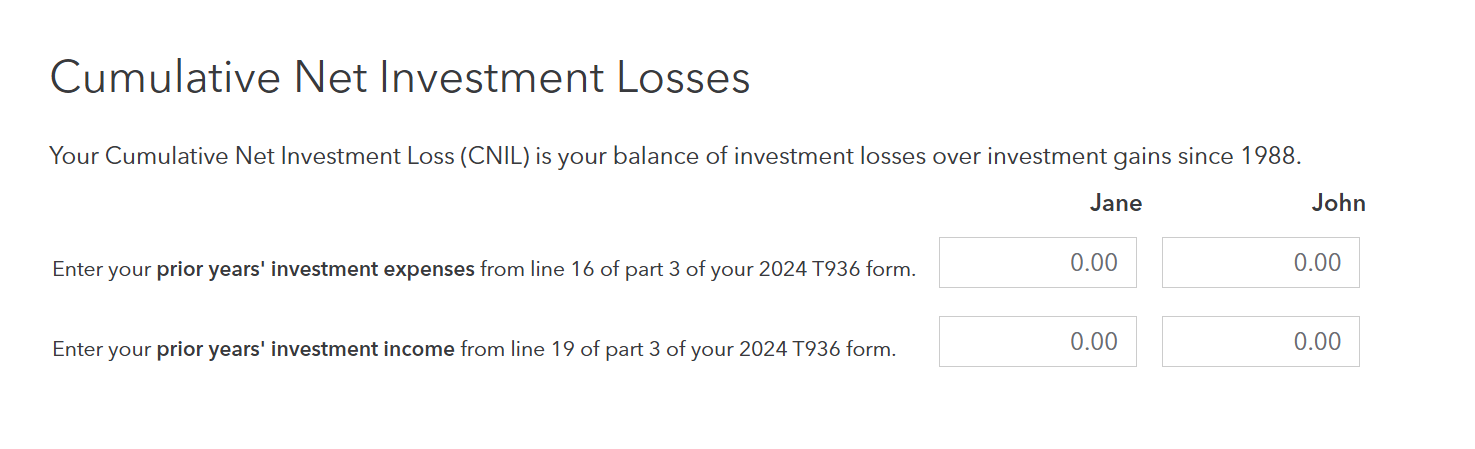Click bold text "prior years' investment expenses"
This screenshot has width=1475, height=449.
coord(315,270)
